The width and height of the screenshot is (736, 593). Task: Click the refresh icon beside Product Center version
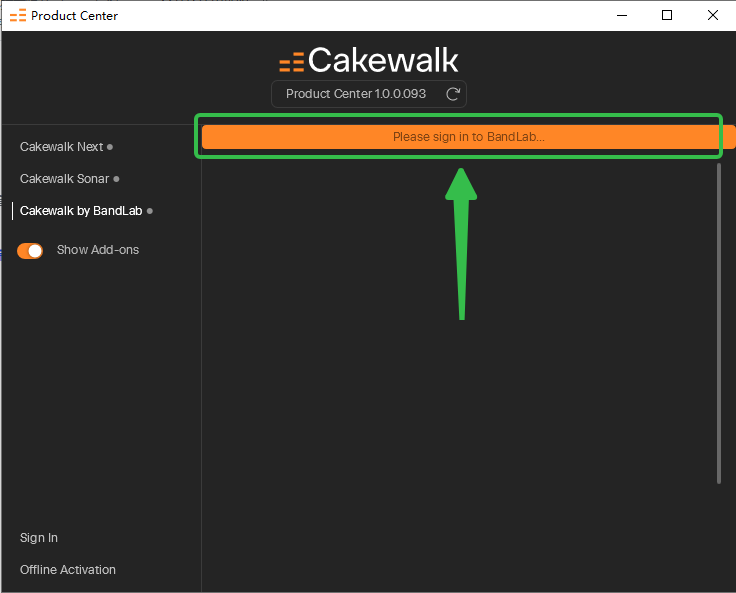[x=453, y=94]
